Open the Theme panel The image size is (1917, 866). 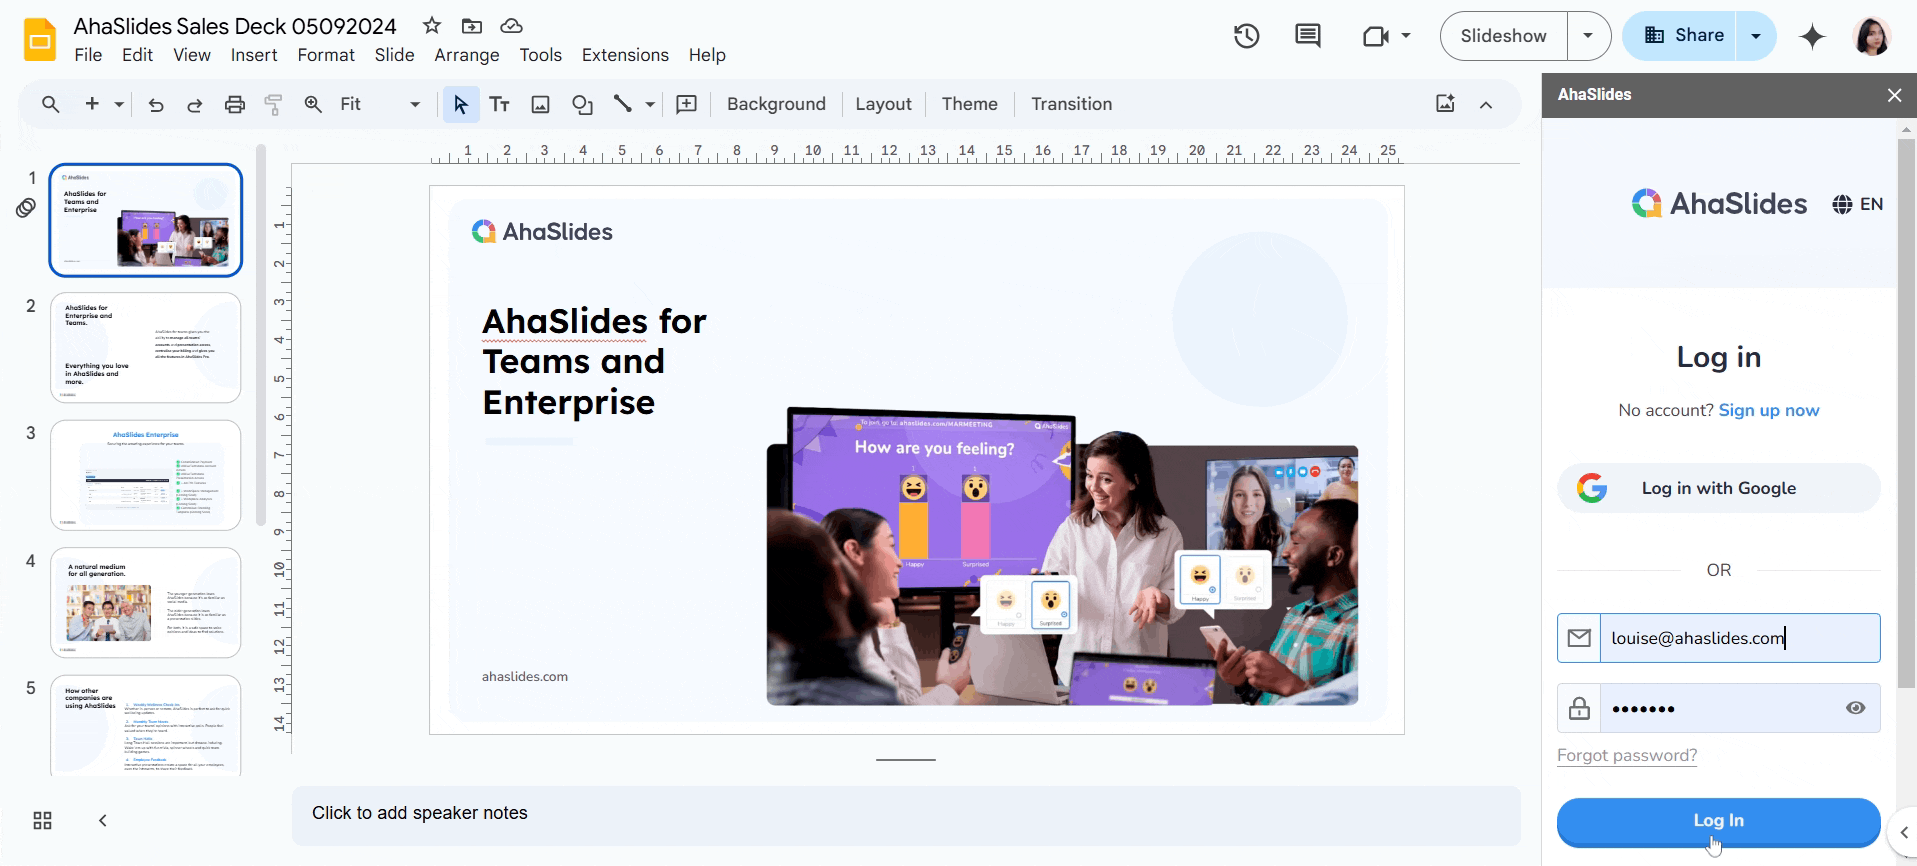970,104
